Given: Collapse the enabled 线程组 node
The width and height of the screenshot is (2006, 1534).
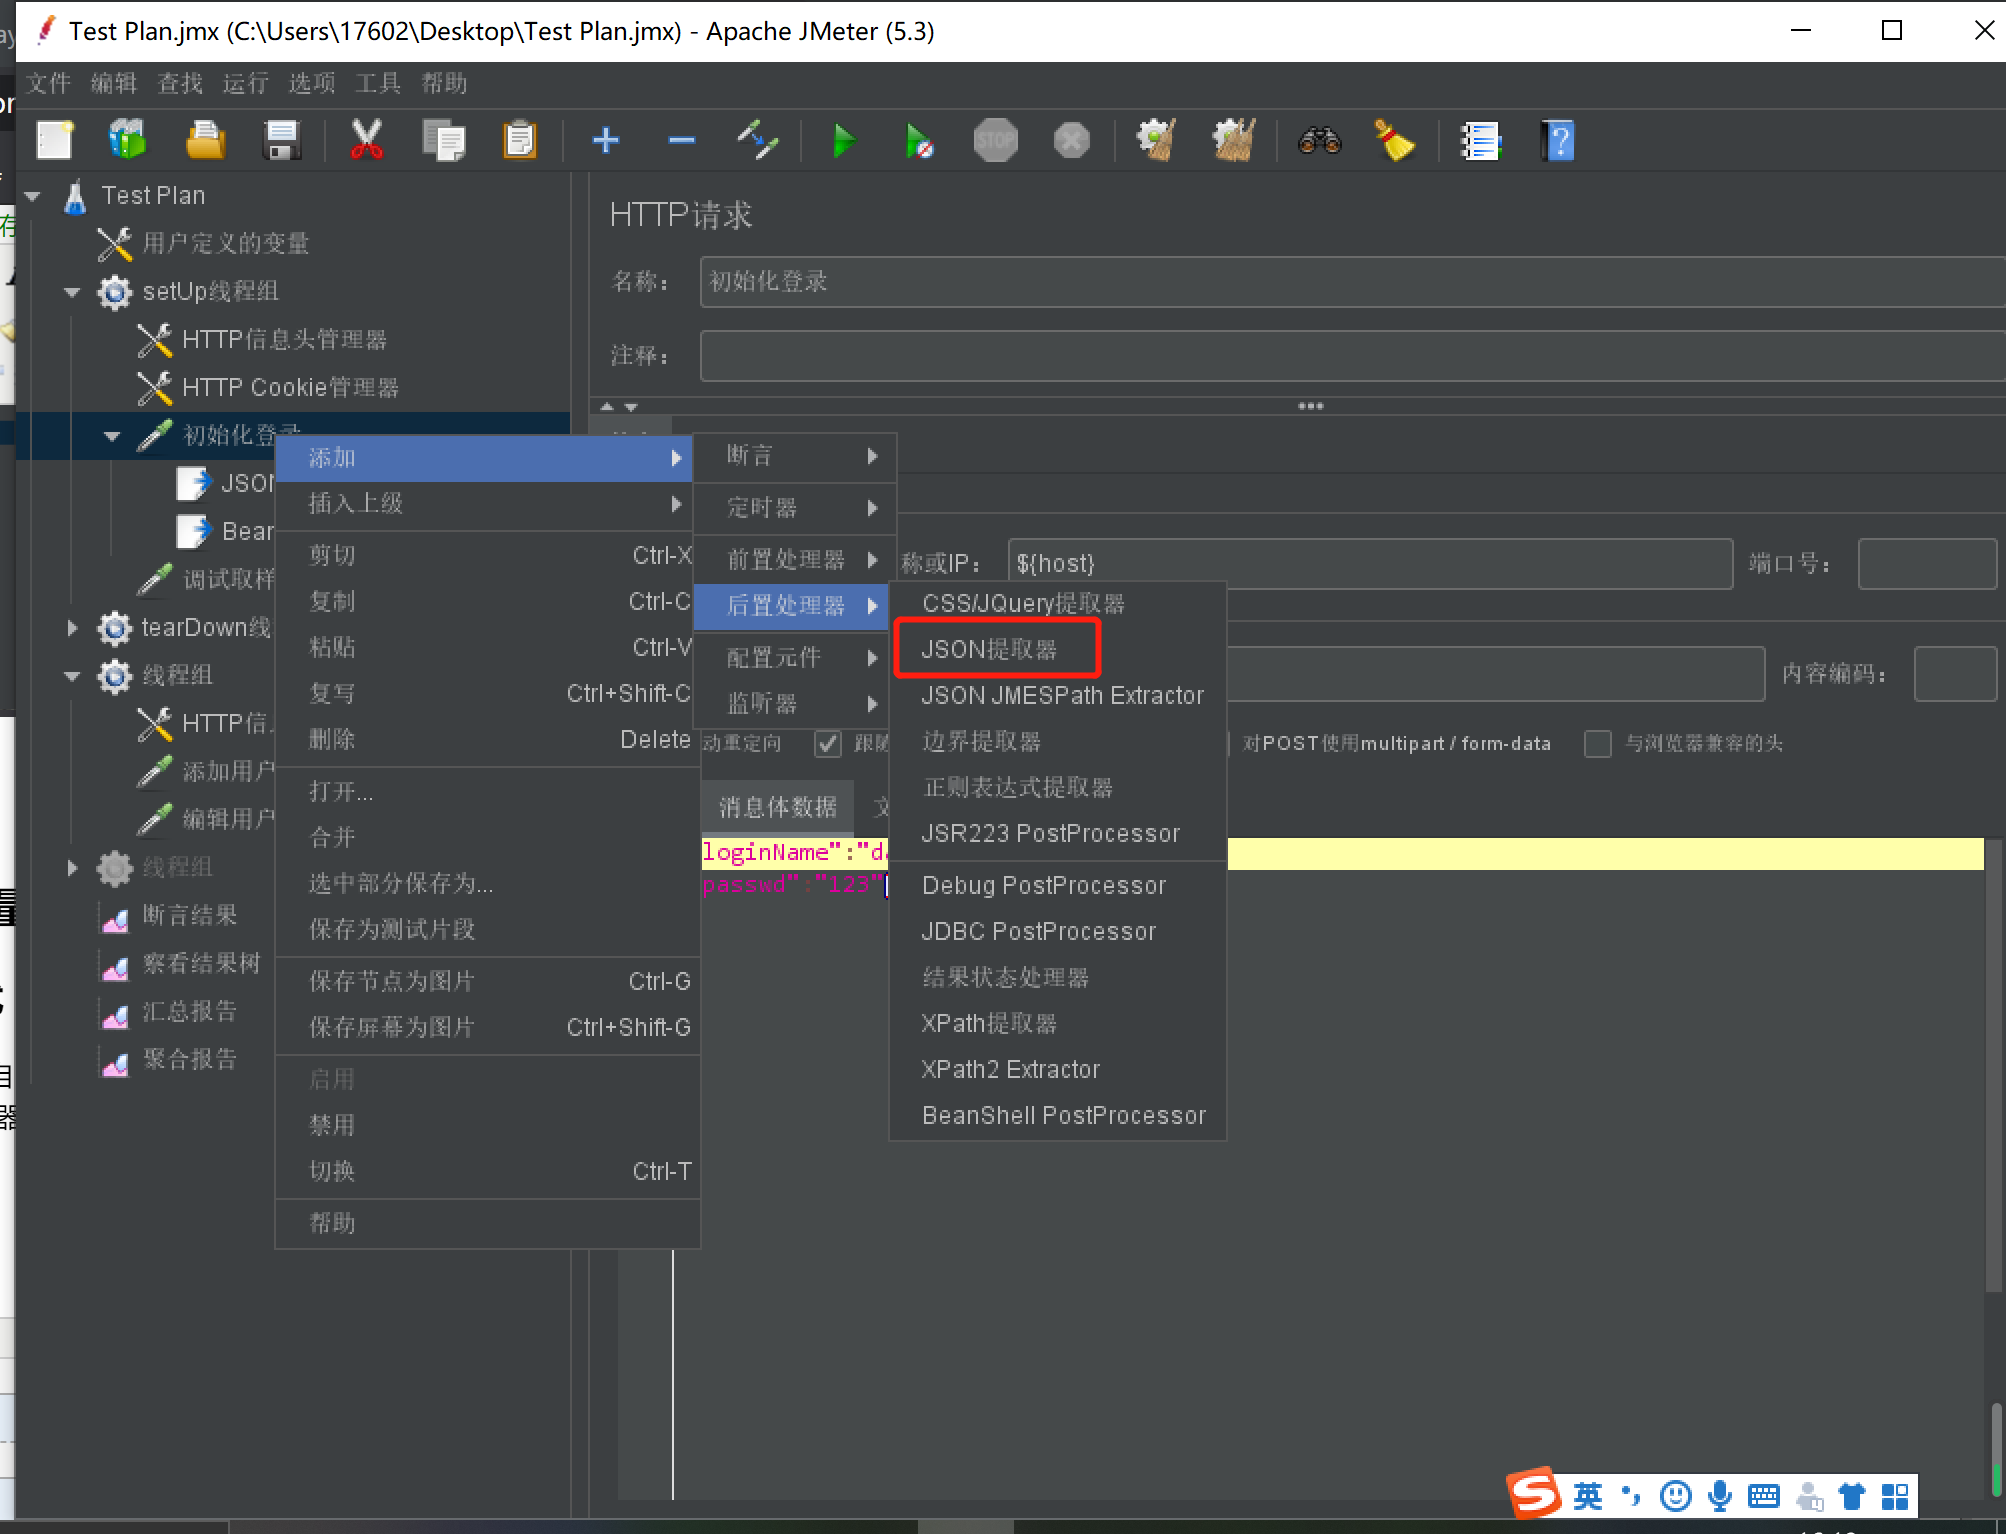Looking at the screenshot, I should click(72, 676).
